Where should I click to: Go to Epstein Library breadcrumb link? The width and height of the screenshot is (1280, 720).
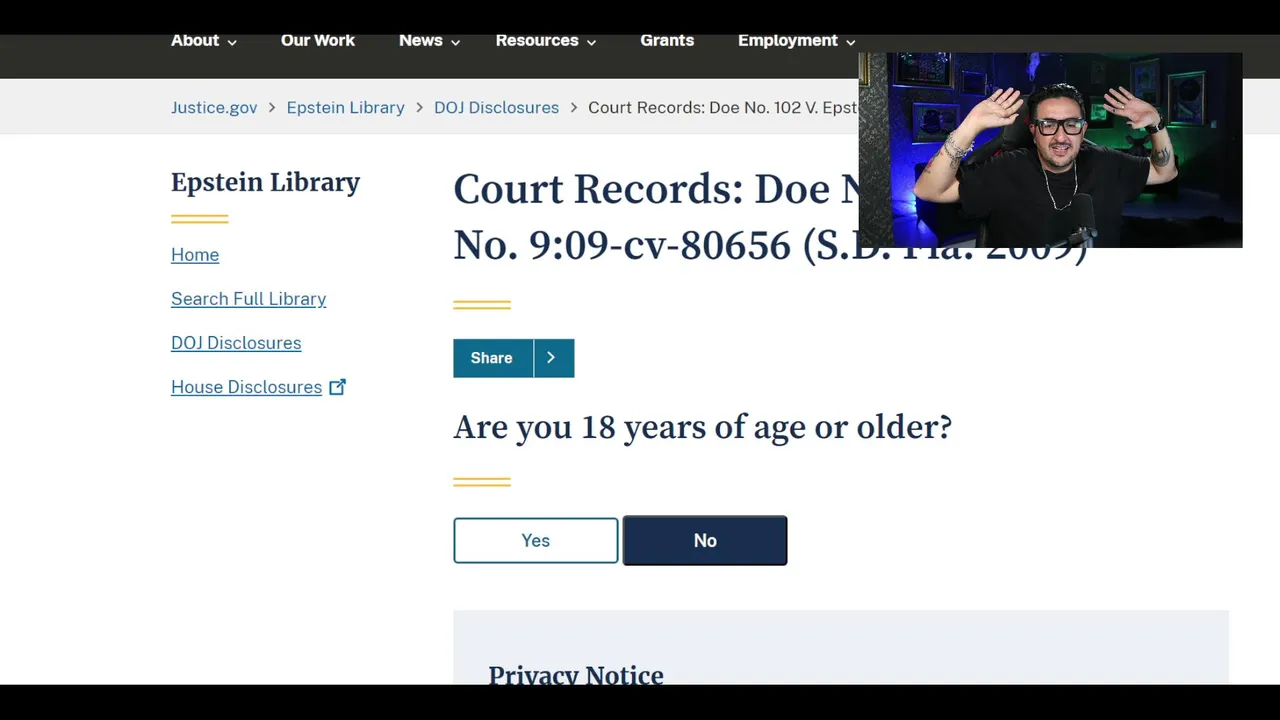coord(345,107)
